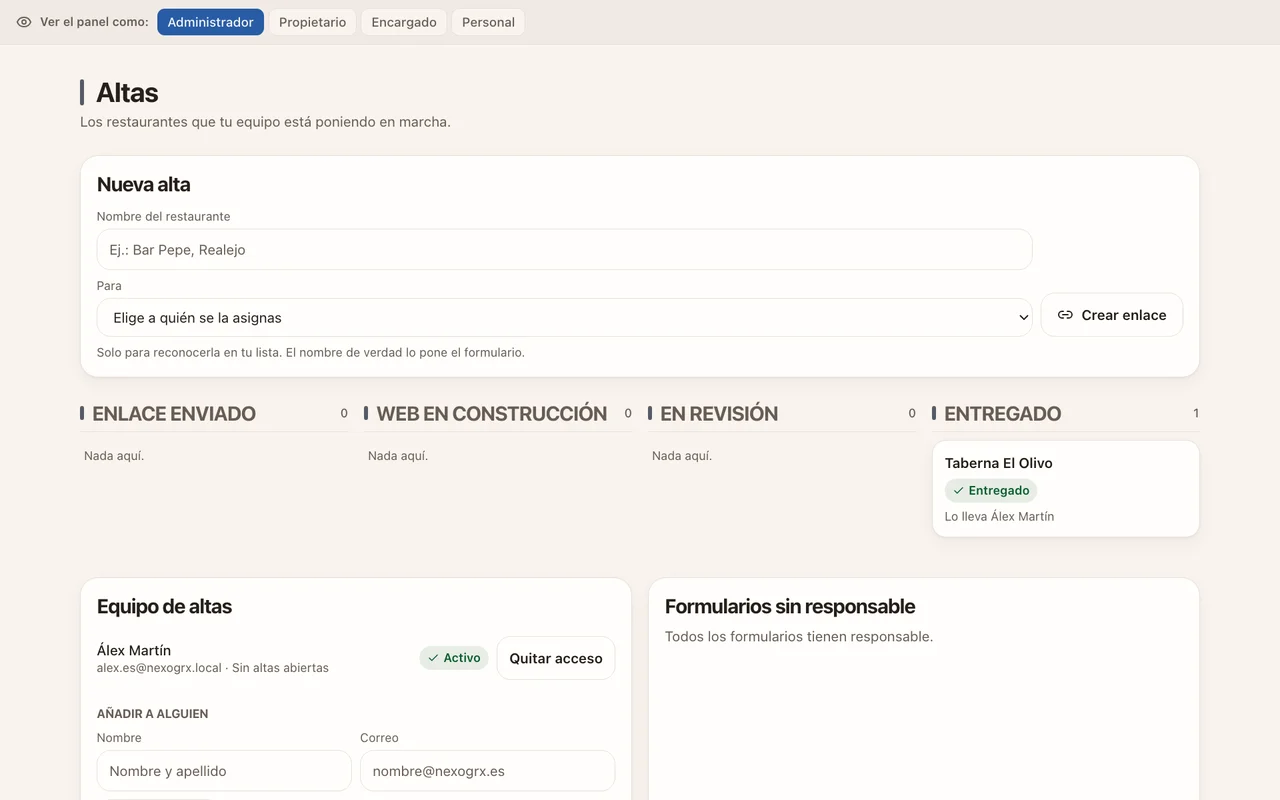This screenshot has width=1280, height=800.
Task: Click the name Álex Martín in the team list
Action: coord(134,650)
